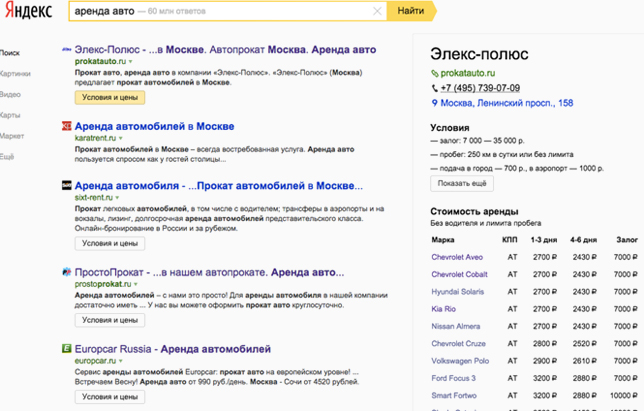
Task: Expand the dropdown arrow next to prokatauto.ru
Action: (x=131, y=62)
